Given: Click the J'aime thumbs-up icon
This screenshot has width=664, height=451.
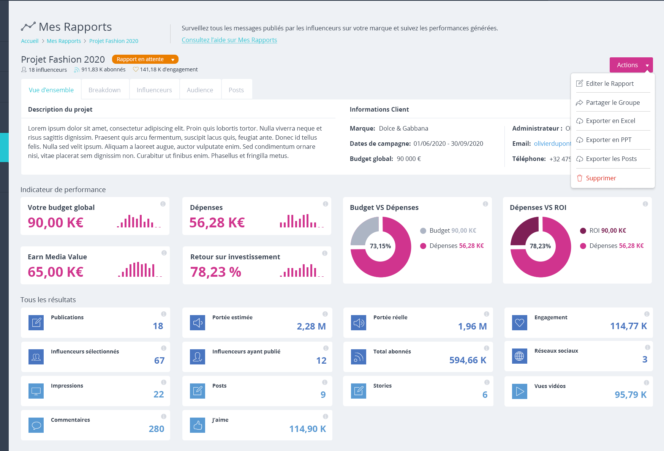Looking at the screenshot, I should tap(198, 425).
